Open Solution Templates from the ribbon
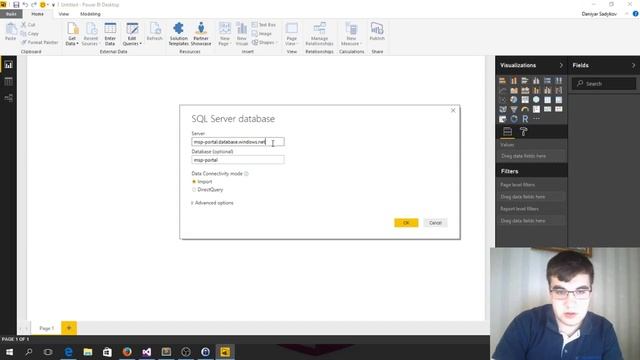Viewport: 640px width, 360px height. click(179, 34)
